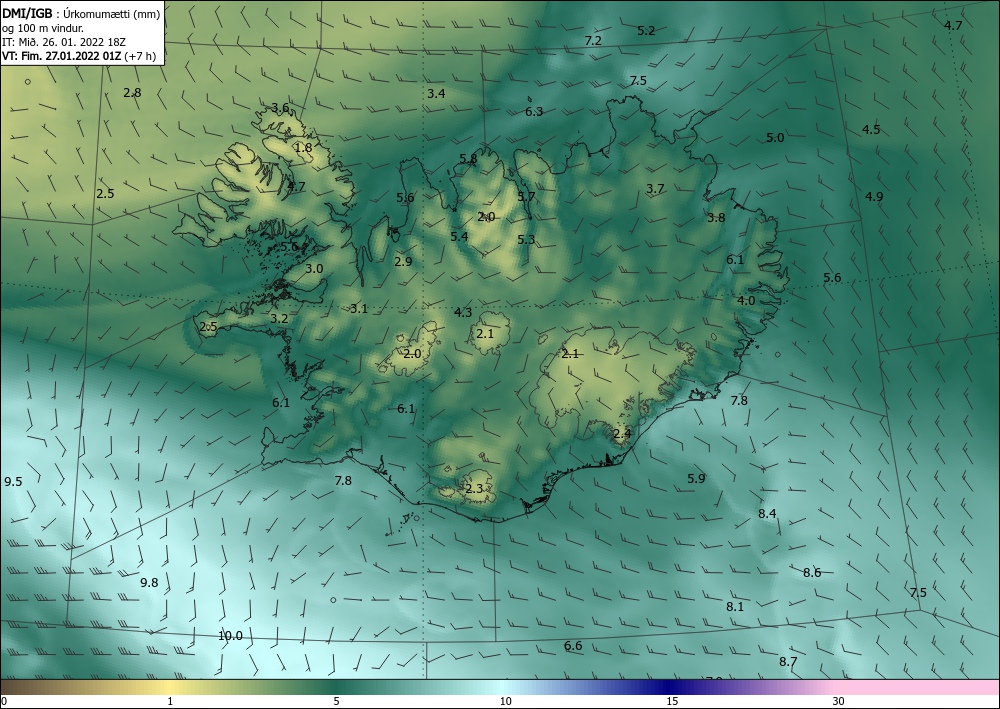
Task: Click the 9.8 value over the southwest ocean
Action: (149, 582)
